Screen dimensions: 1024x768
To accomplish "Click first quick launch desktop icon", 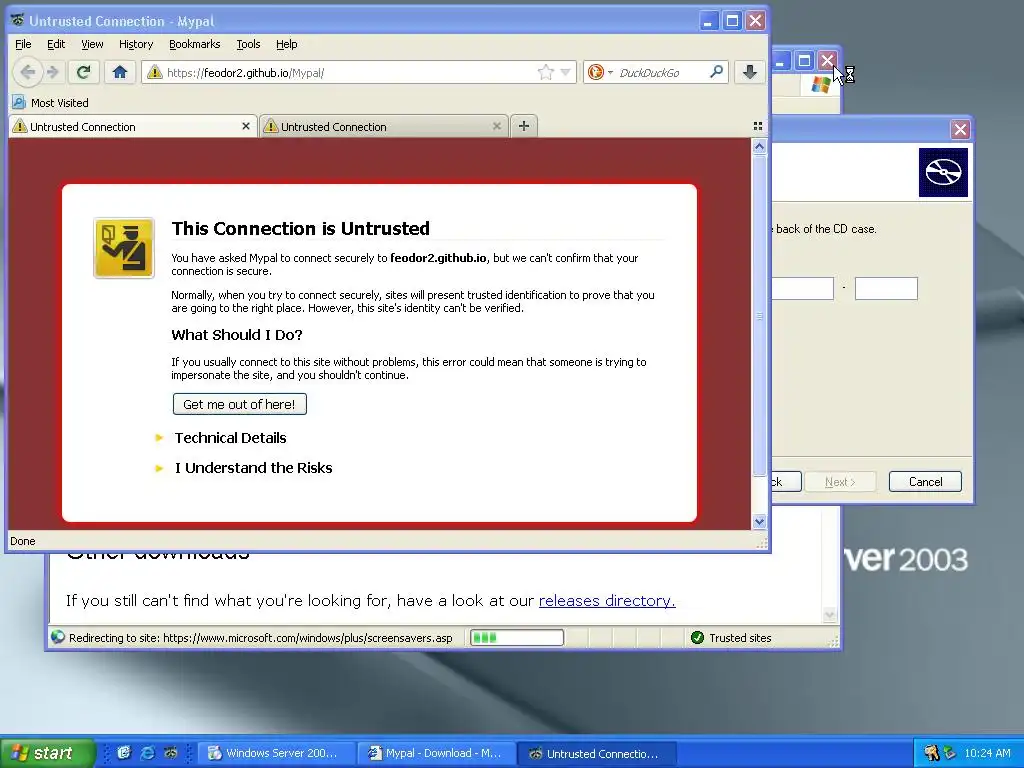I will (x=124, y=753).
